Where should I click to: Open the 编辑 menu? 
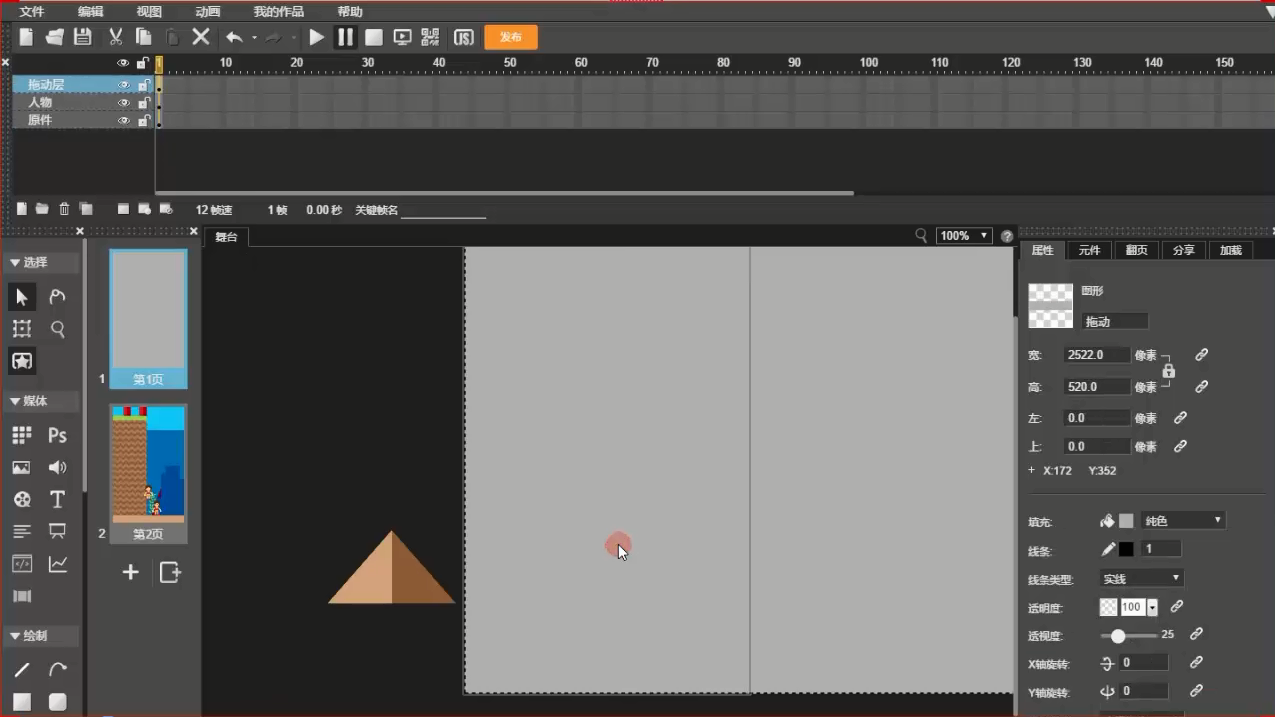[x=90, y=12]
